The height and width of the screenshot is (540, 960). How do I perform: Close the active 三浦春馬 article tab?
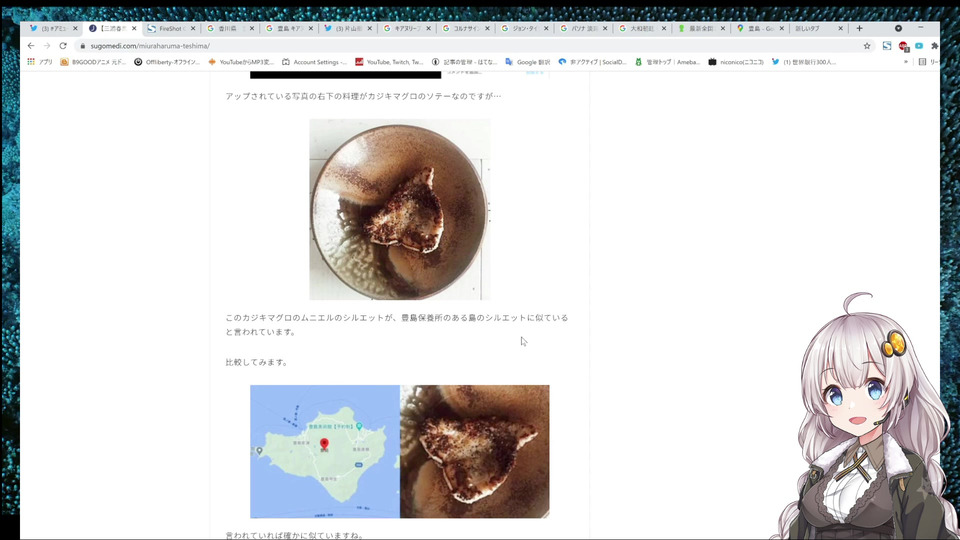pyautogui.click(x=134, y=28)
